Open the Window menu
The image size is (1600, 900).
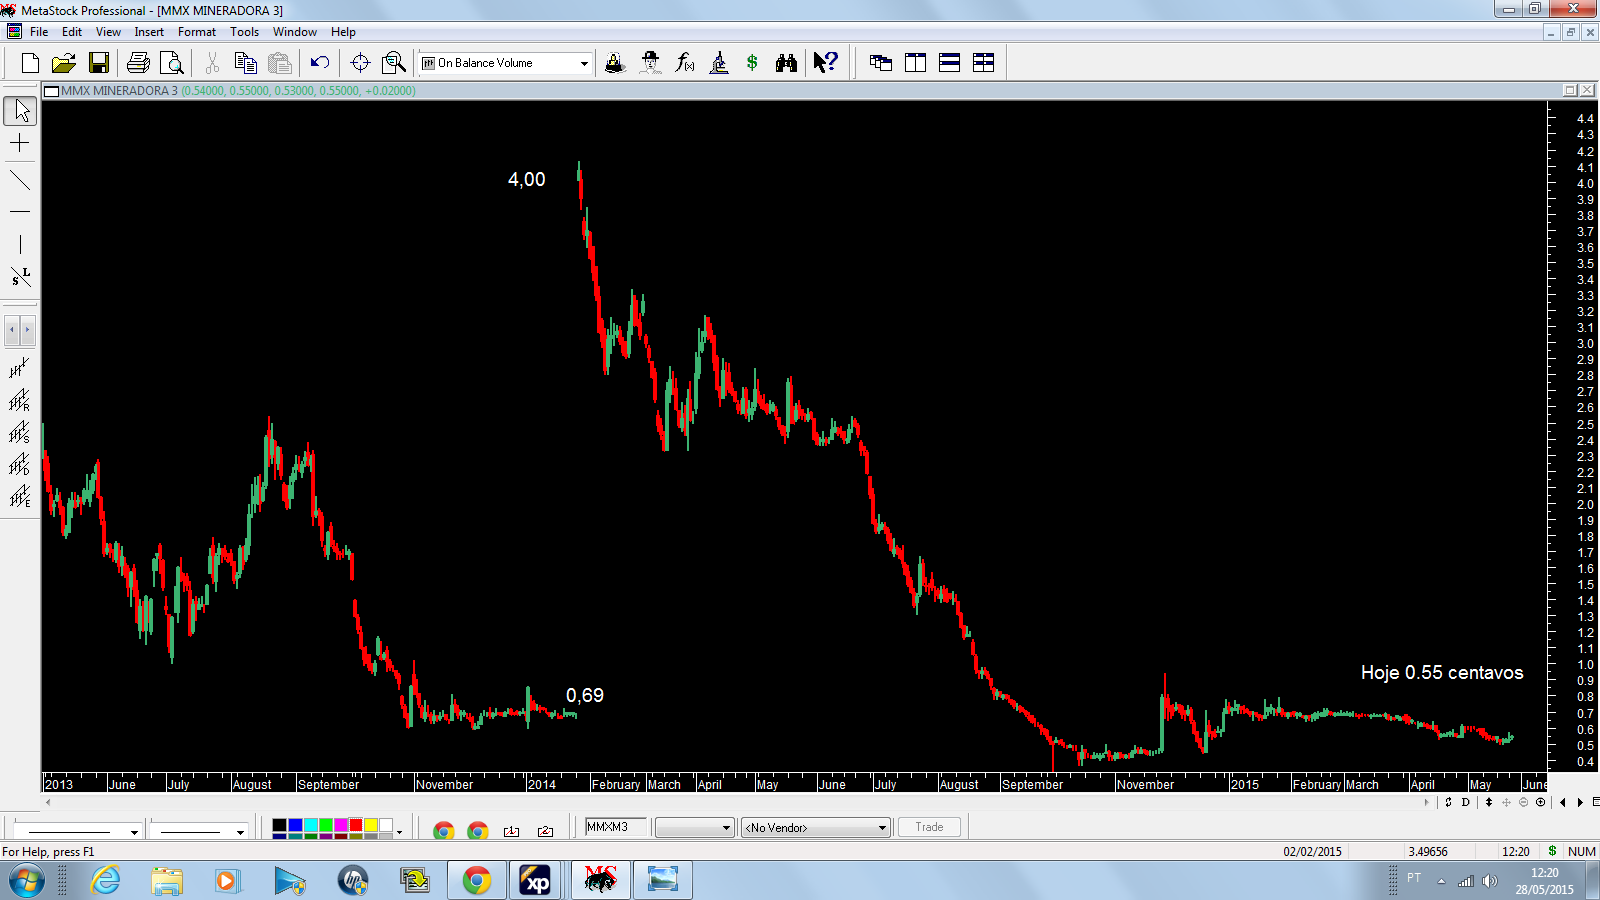coord(295,32)
